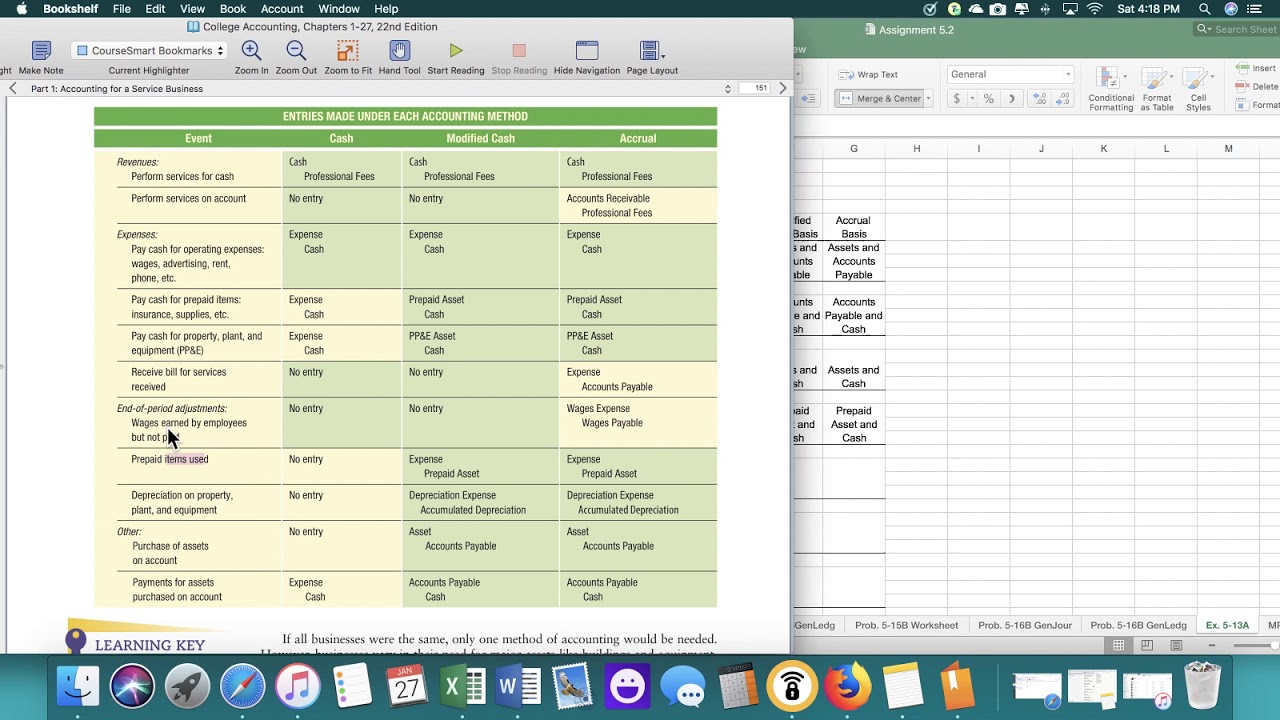
Task: Open the File menu
Action: pos(122,9)
